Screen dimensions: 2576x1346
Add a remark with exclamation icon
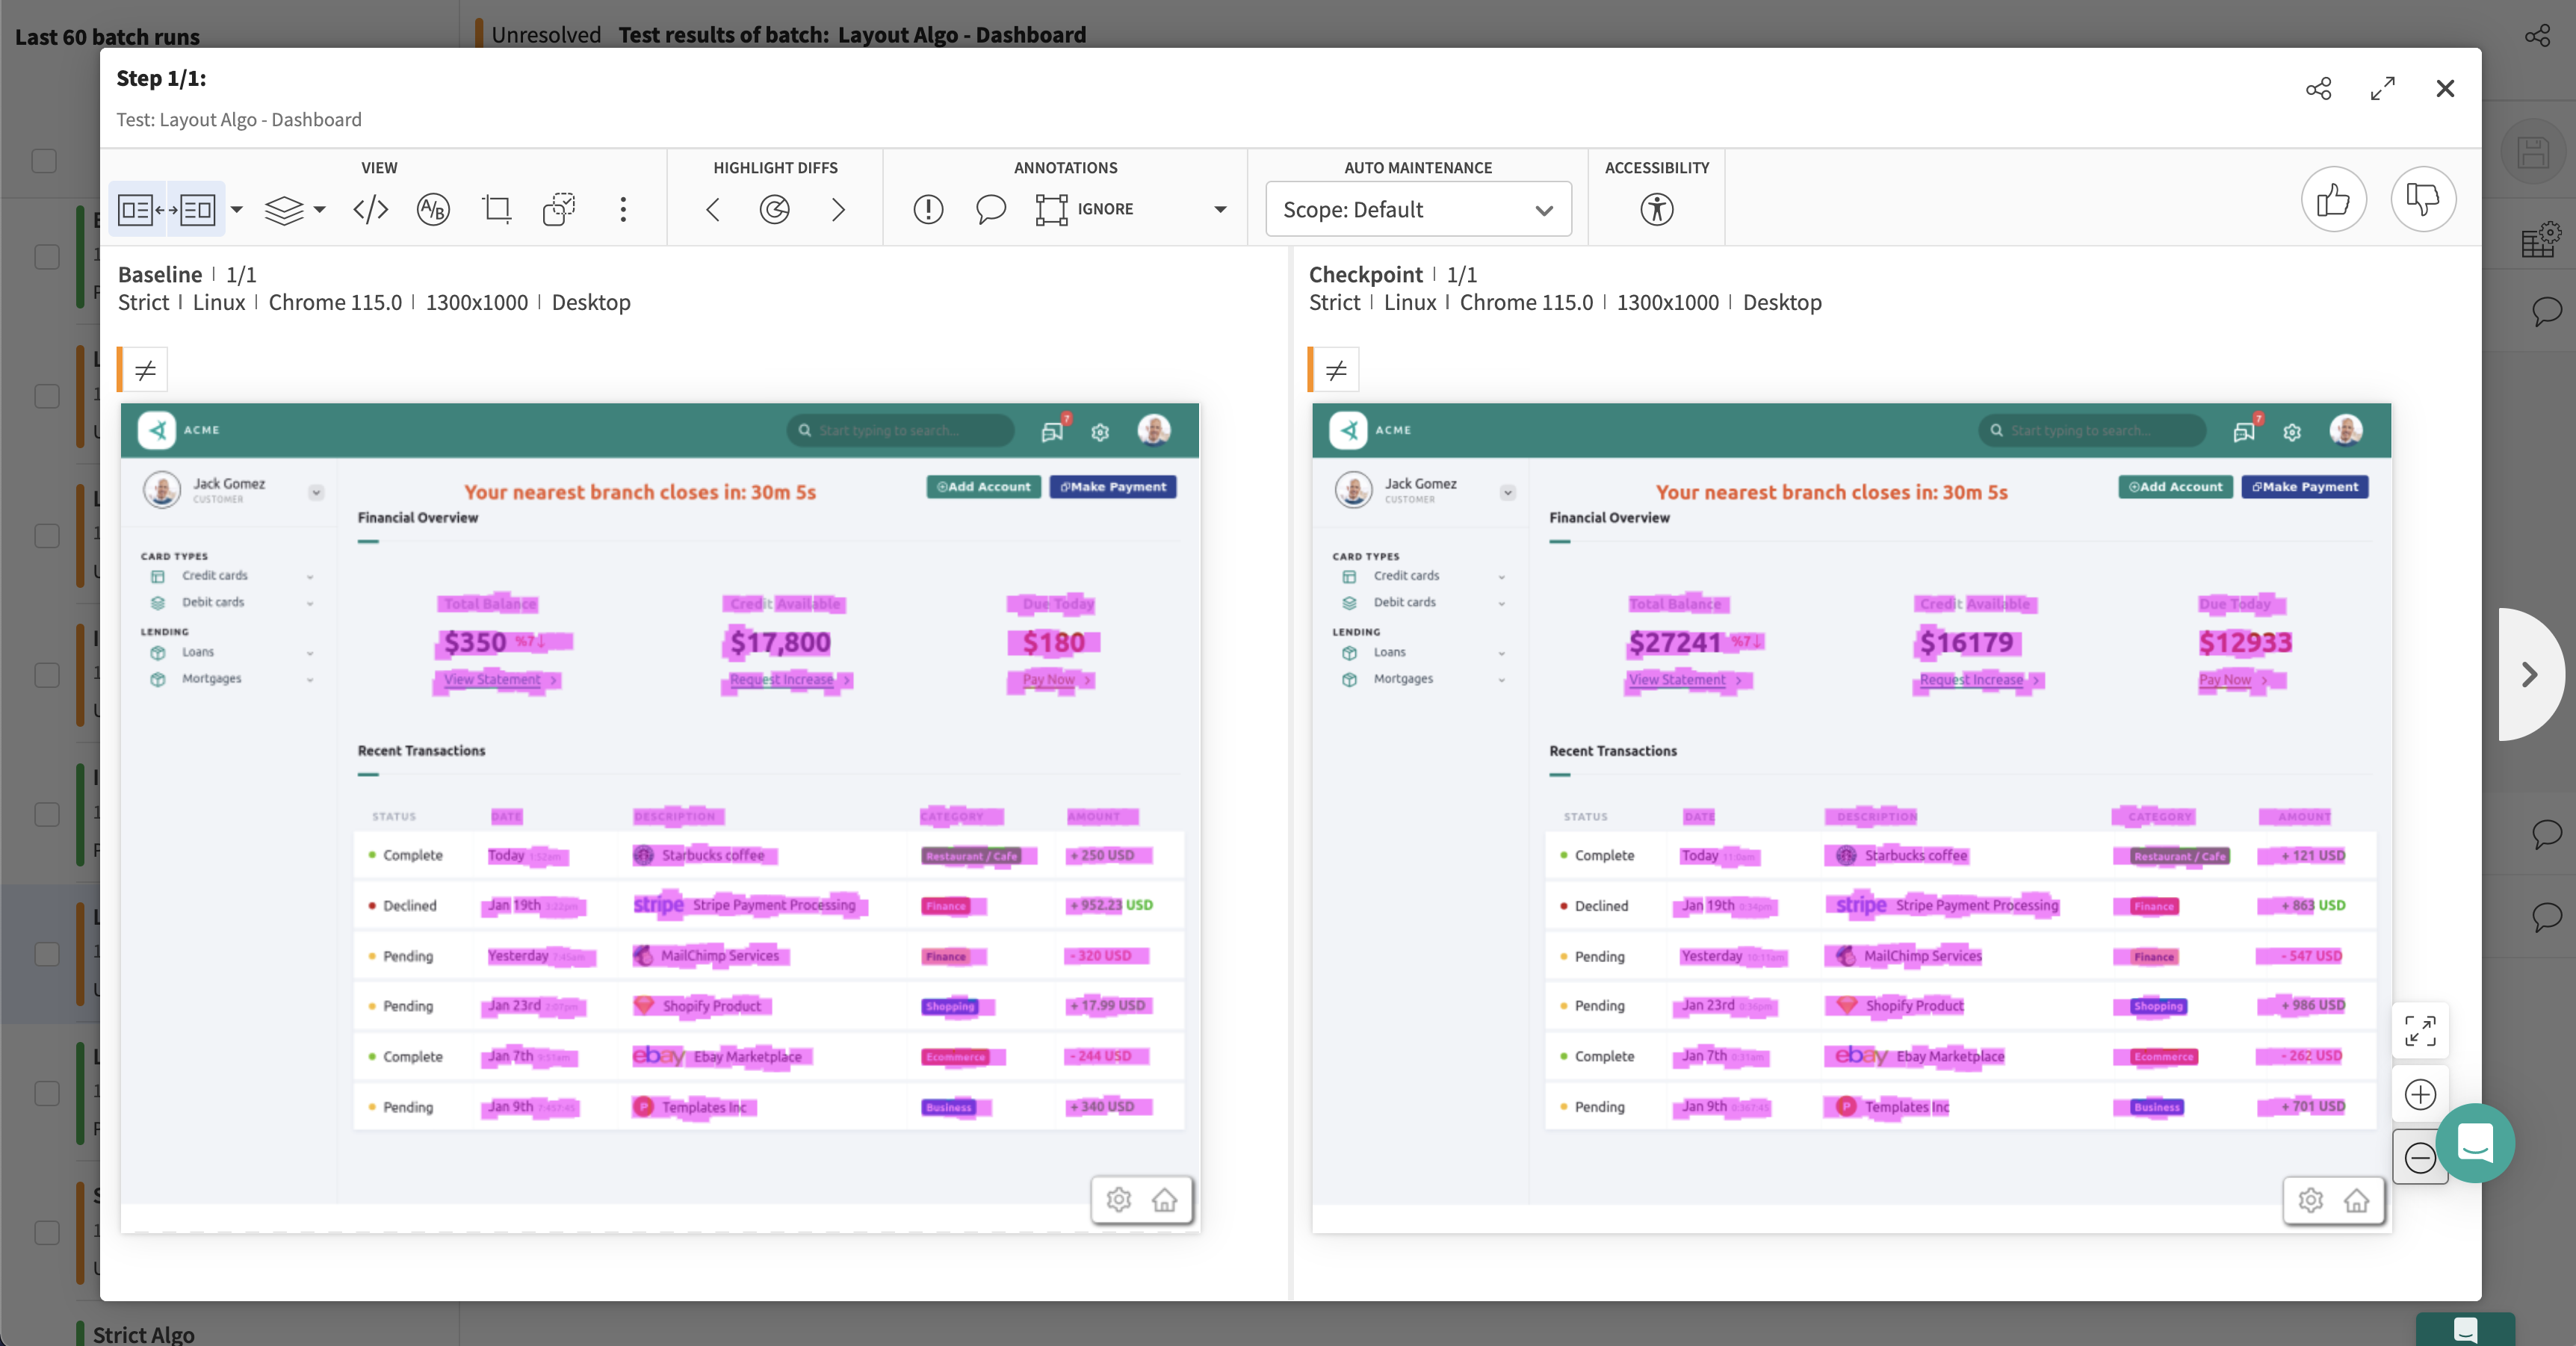(928, 209)
